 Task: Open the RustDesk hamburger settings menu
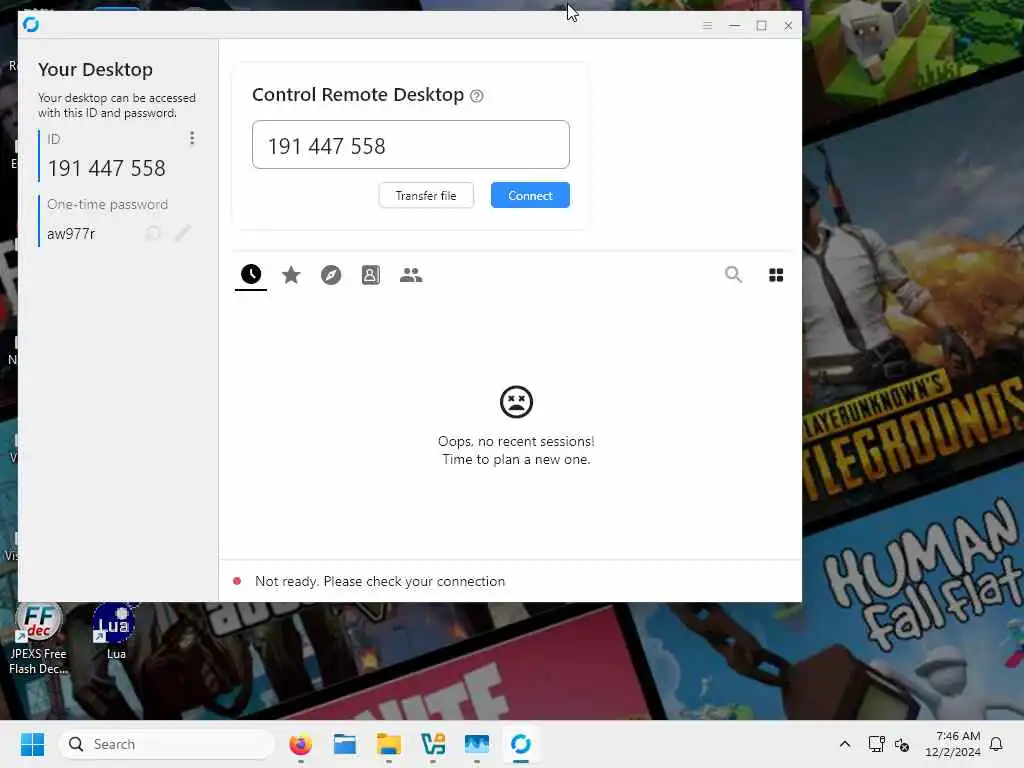(x=707, y=25)
